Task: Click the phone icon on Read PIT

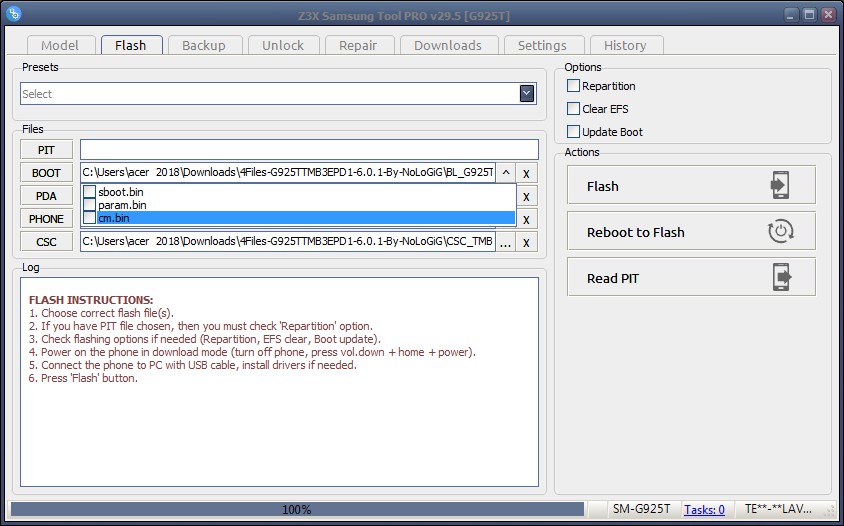Action: coord(780,278)
